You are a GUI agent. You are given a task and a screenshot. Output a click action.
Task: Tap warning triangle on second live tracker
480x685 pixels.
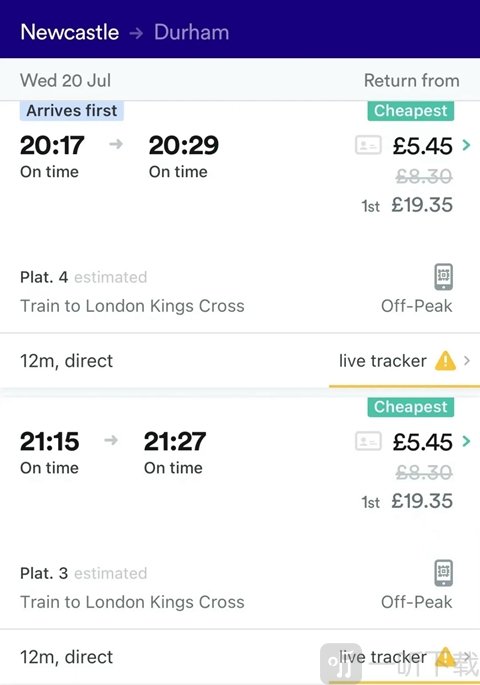pos(445,657)
